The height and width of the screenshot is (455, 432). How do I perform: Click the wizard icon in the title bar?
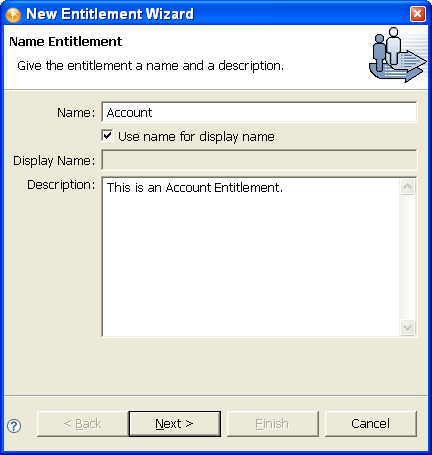pos(13,14)
